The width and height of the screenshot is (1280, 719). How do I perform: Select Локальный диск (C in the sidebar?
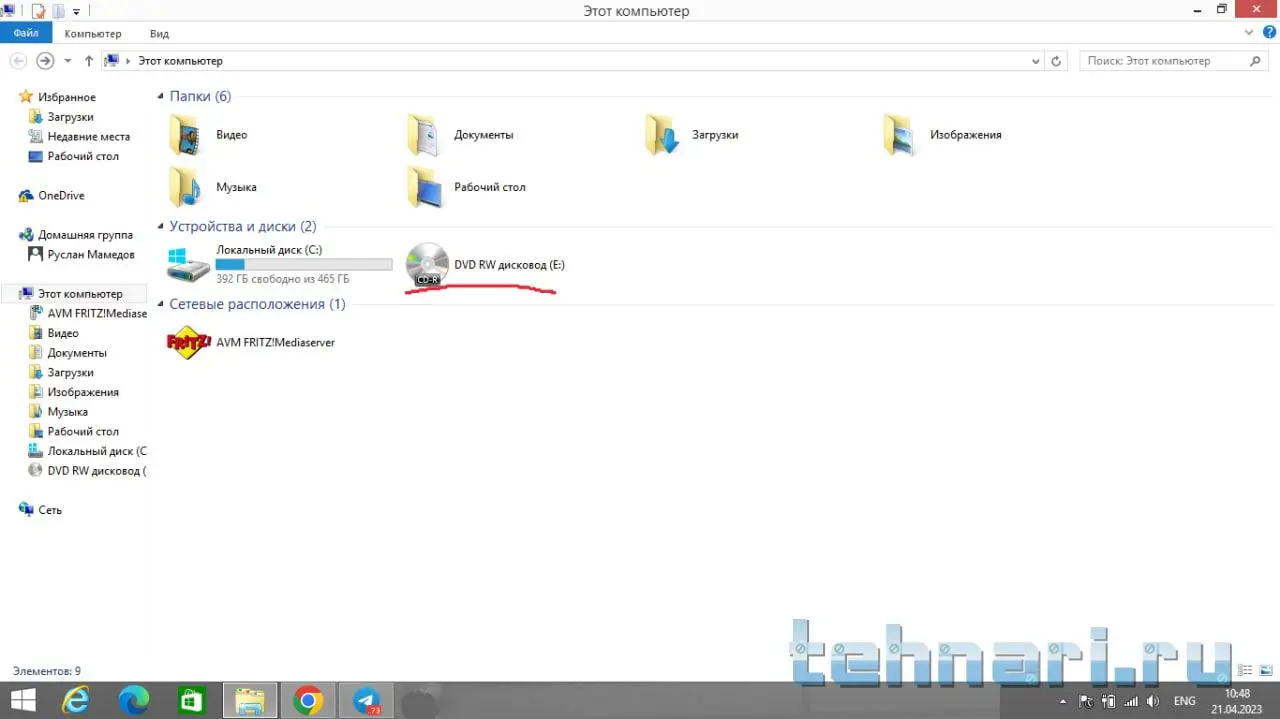point(87,451)
